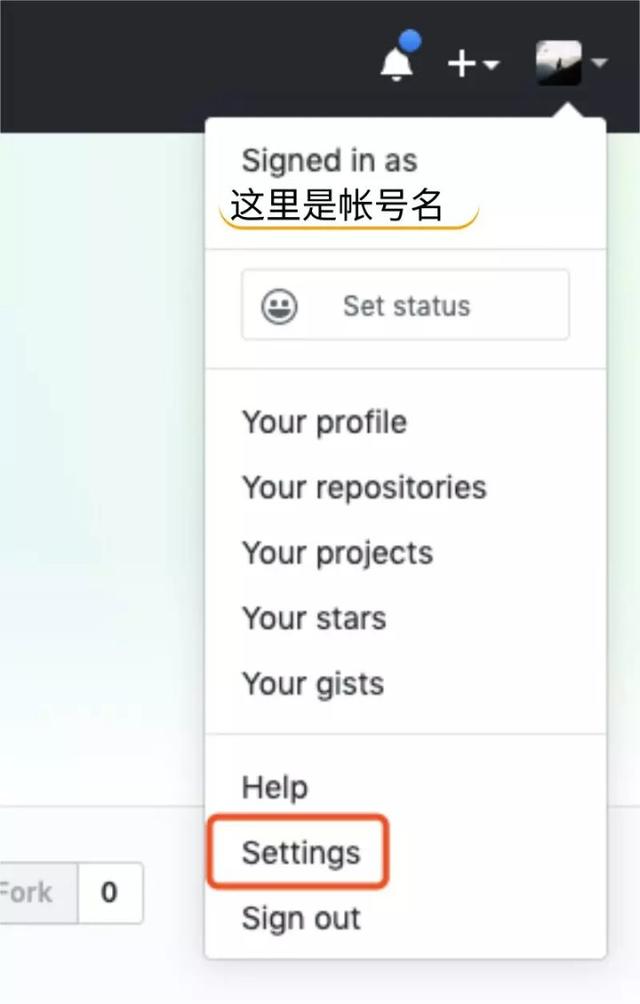Viewport: 640px width, 1004px height.
Task: Click the blue unread notification dot
Action: [410, 41]
